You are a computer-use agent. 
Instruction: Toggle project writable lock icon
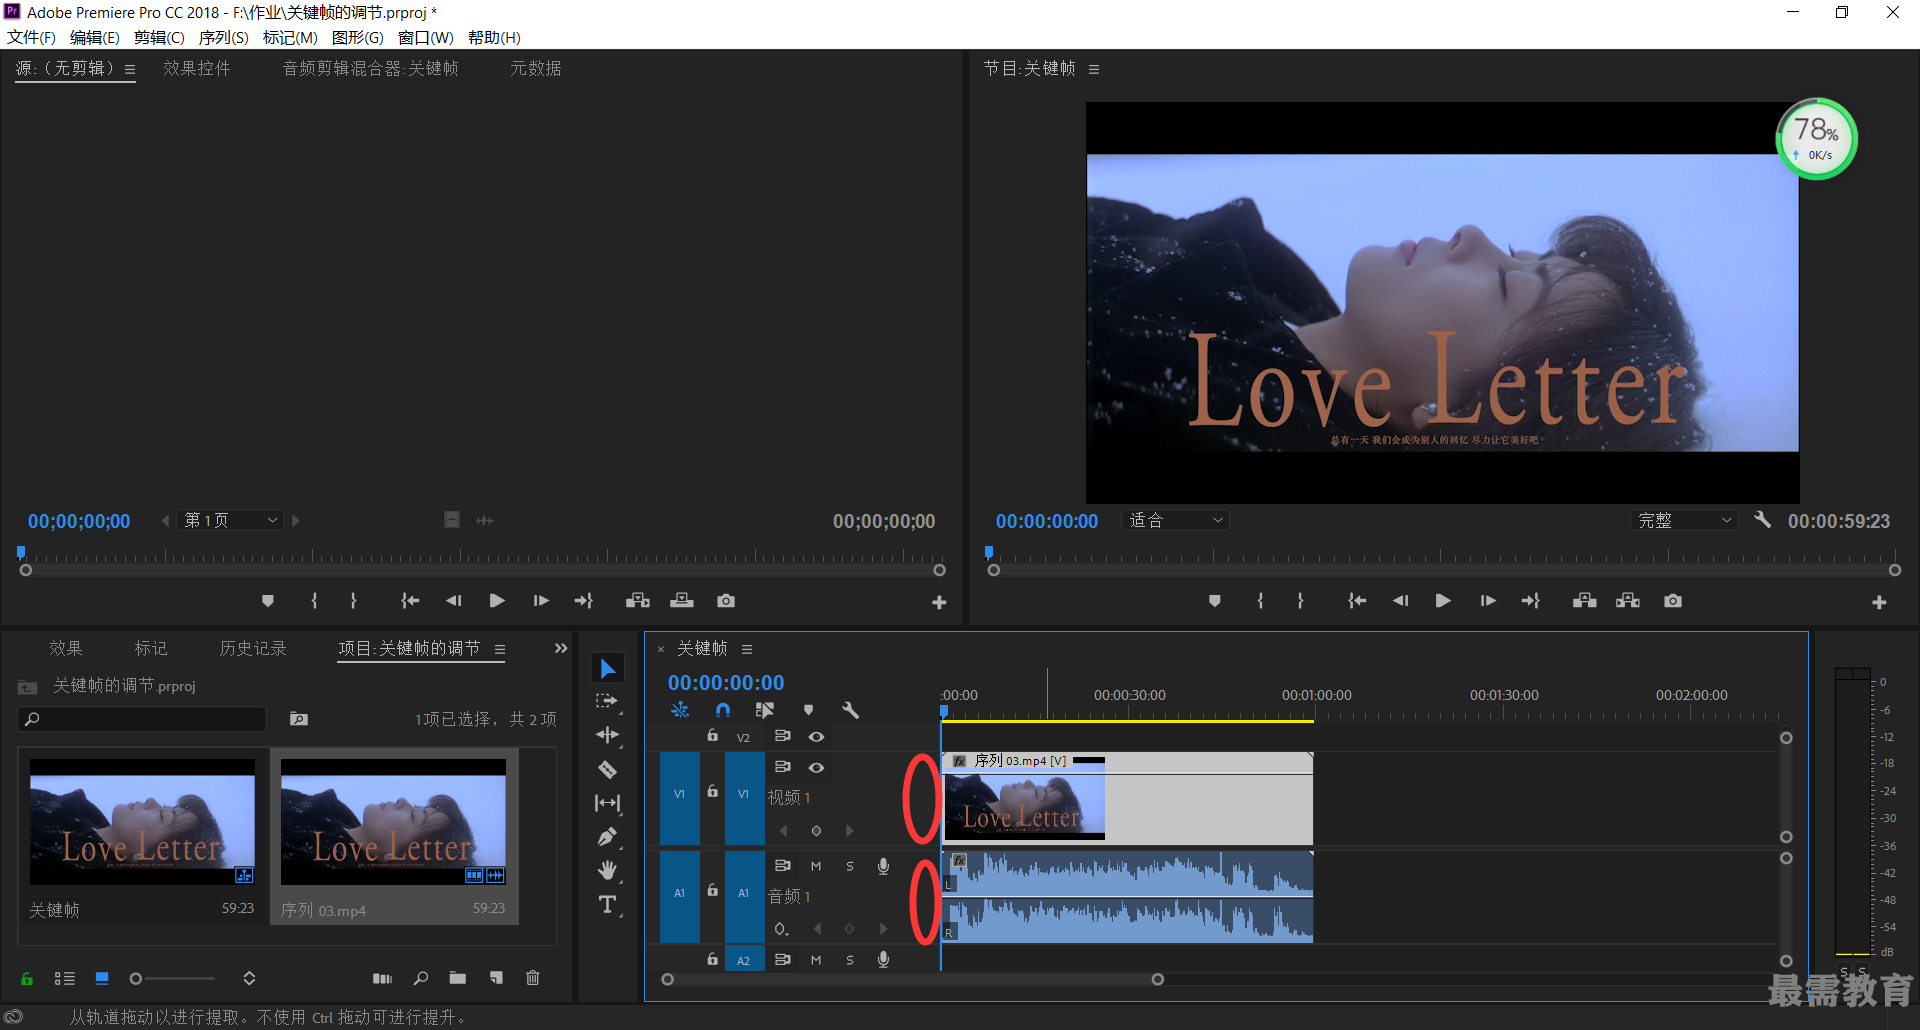[x=27, y=978]
